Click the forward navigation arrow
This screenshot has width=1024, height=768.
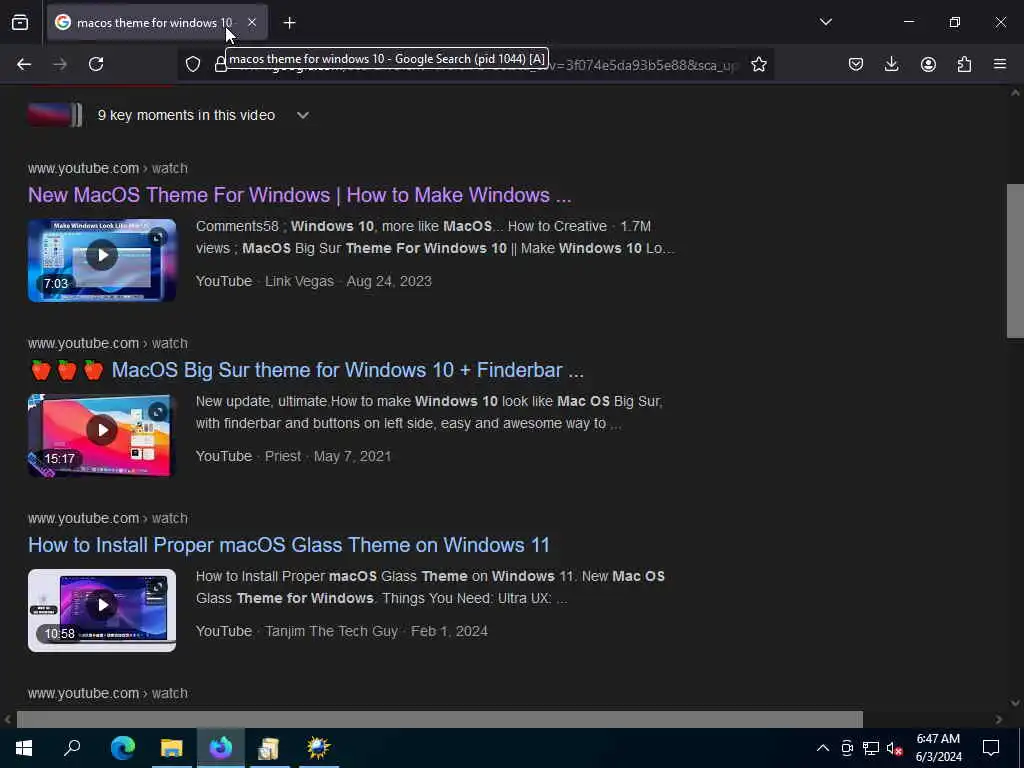60,64
